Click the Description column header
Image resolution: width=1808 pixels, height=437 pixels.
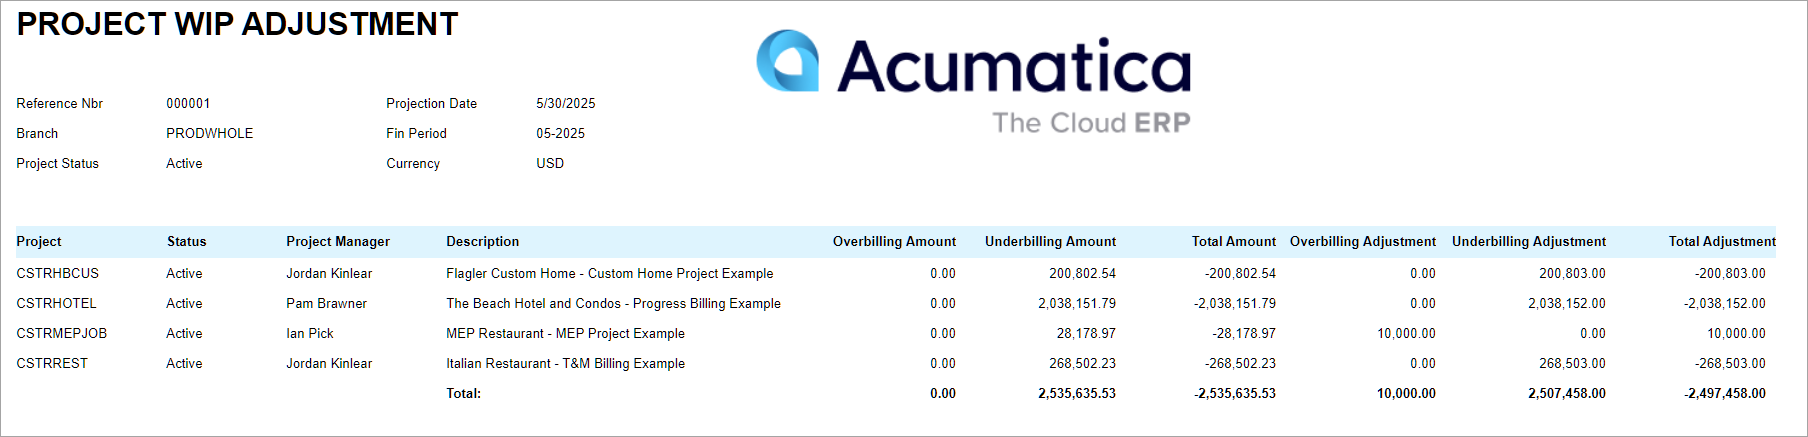[x=482, y=241]
